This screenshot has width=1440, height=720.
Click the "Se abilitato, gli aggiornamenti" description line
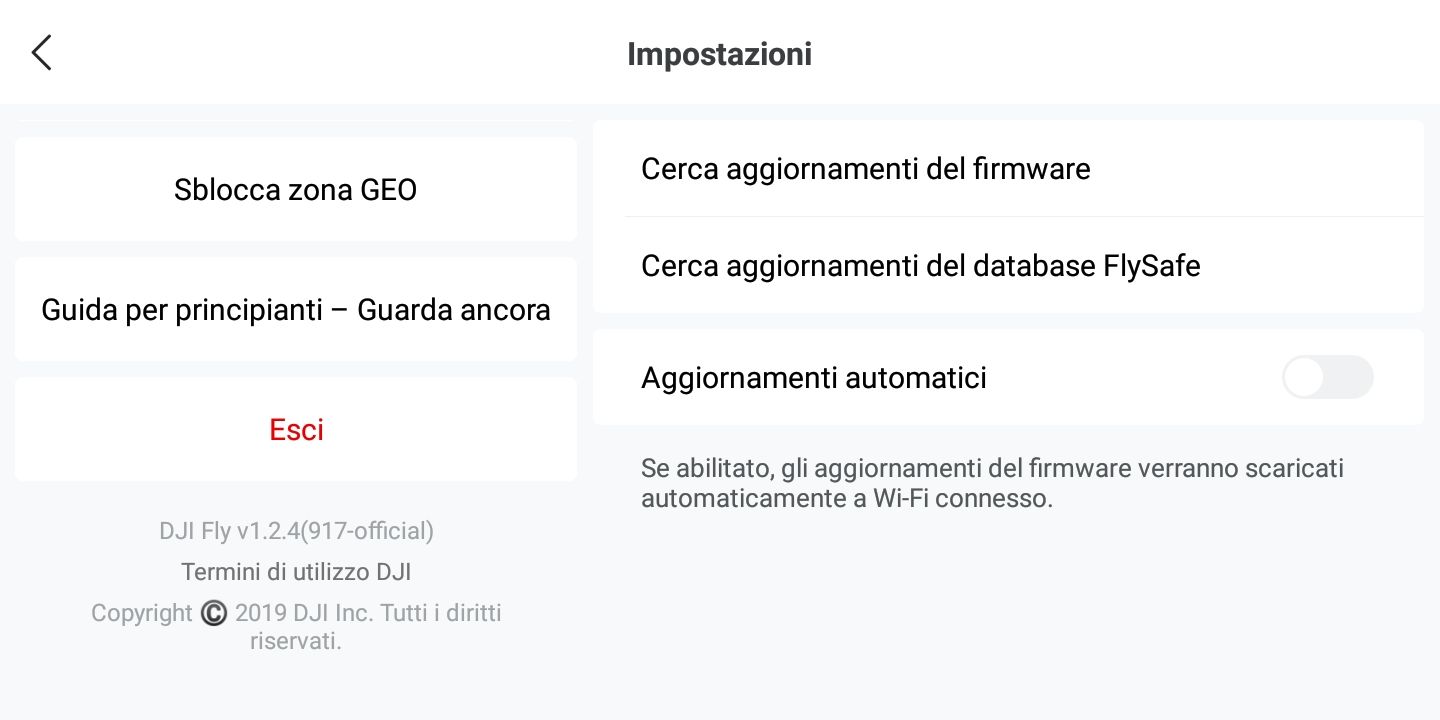(x=992, y=468)
